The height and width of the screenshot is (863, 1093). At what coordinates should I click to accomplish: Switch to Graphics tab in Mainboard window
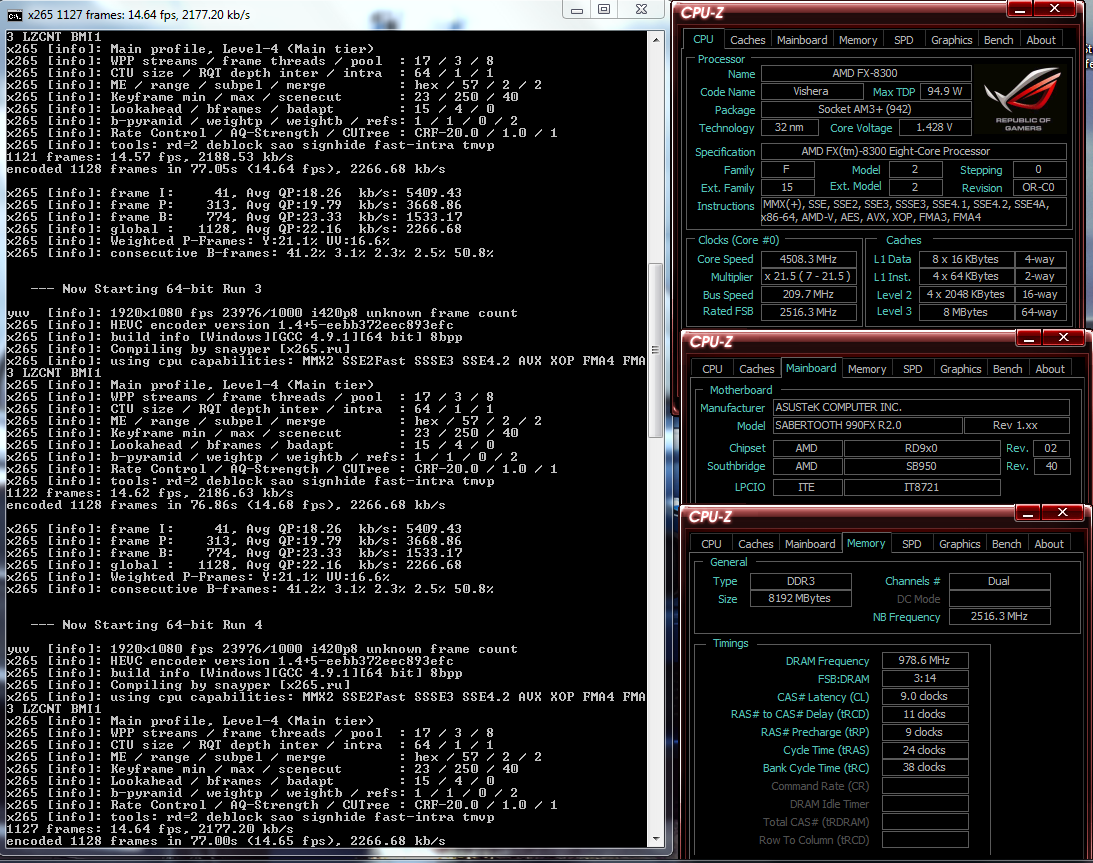961,369
